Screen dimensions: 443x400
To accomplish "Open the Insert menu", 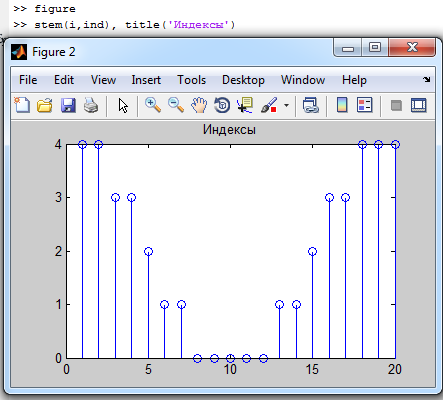I will click(146, 80).
